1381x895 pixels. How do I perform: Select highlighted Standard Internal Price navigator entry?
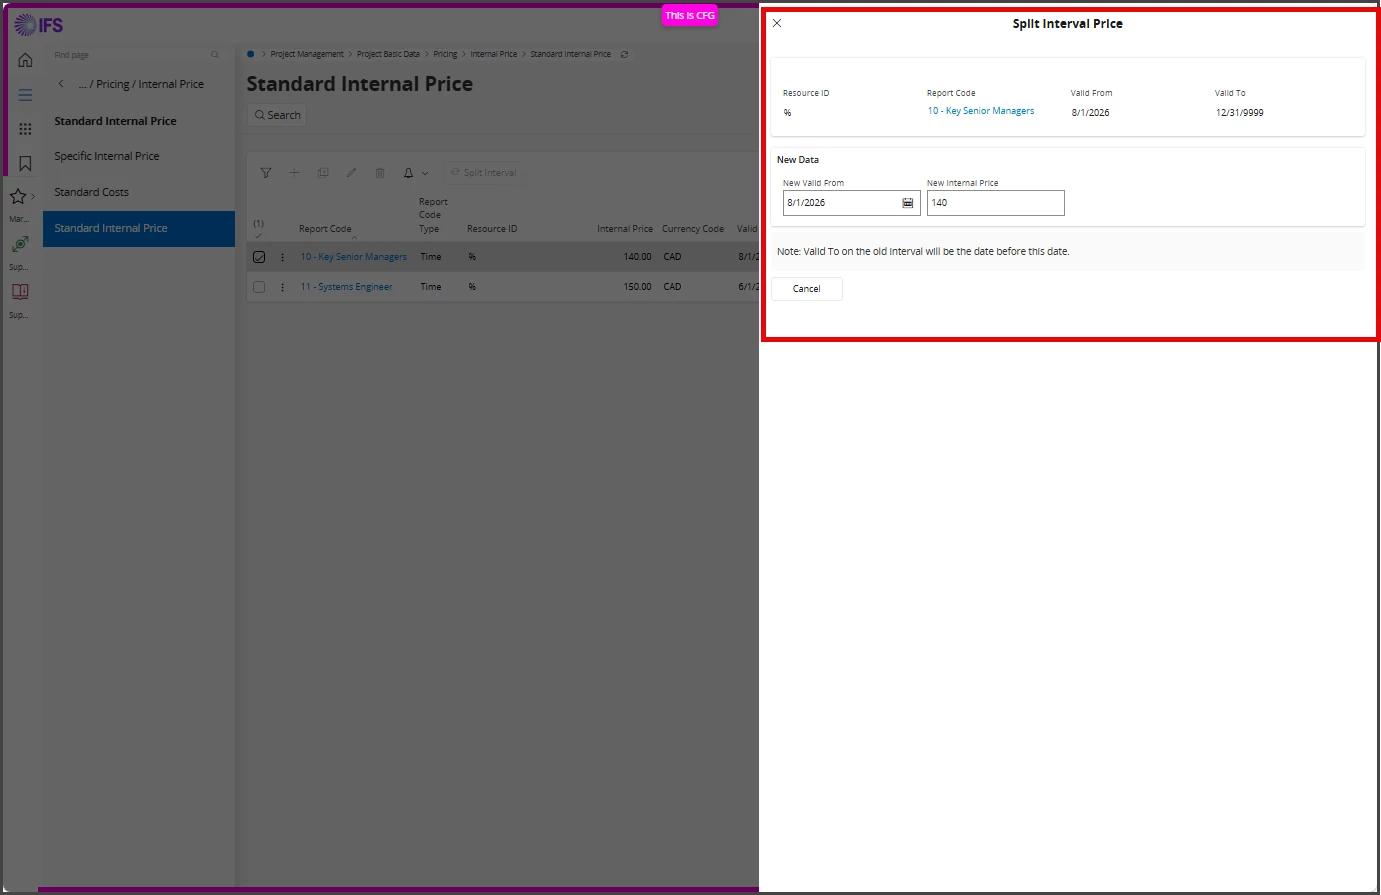[x=139, y=228]
